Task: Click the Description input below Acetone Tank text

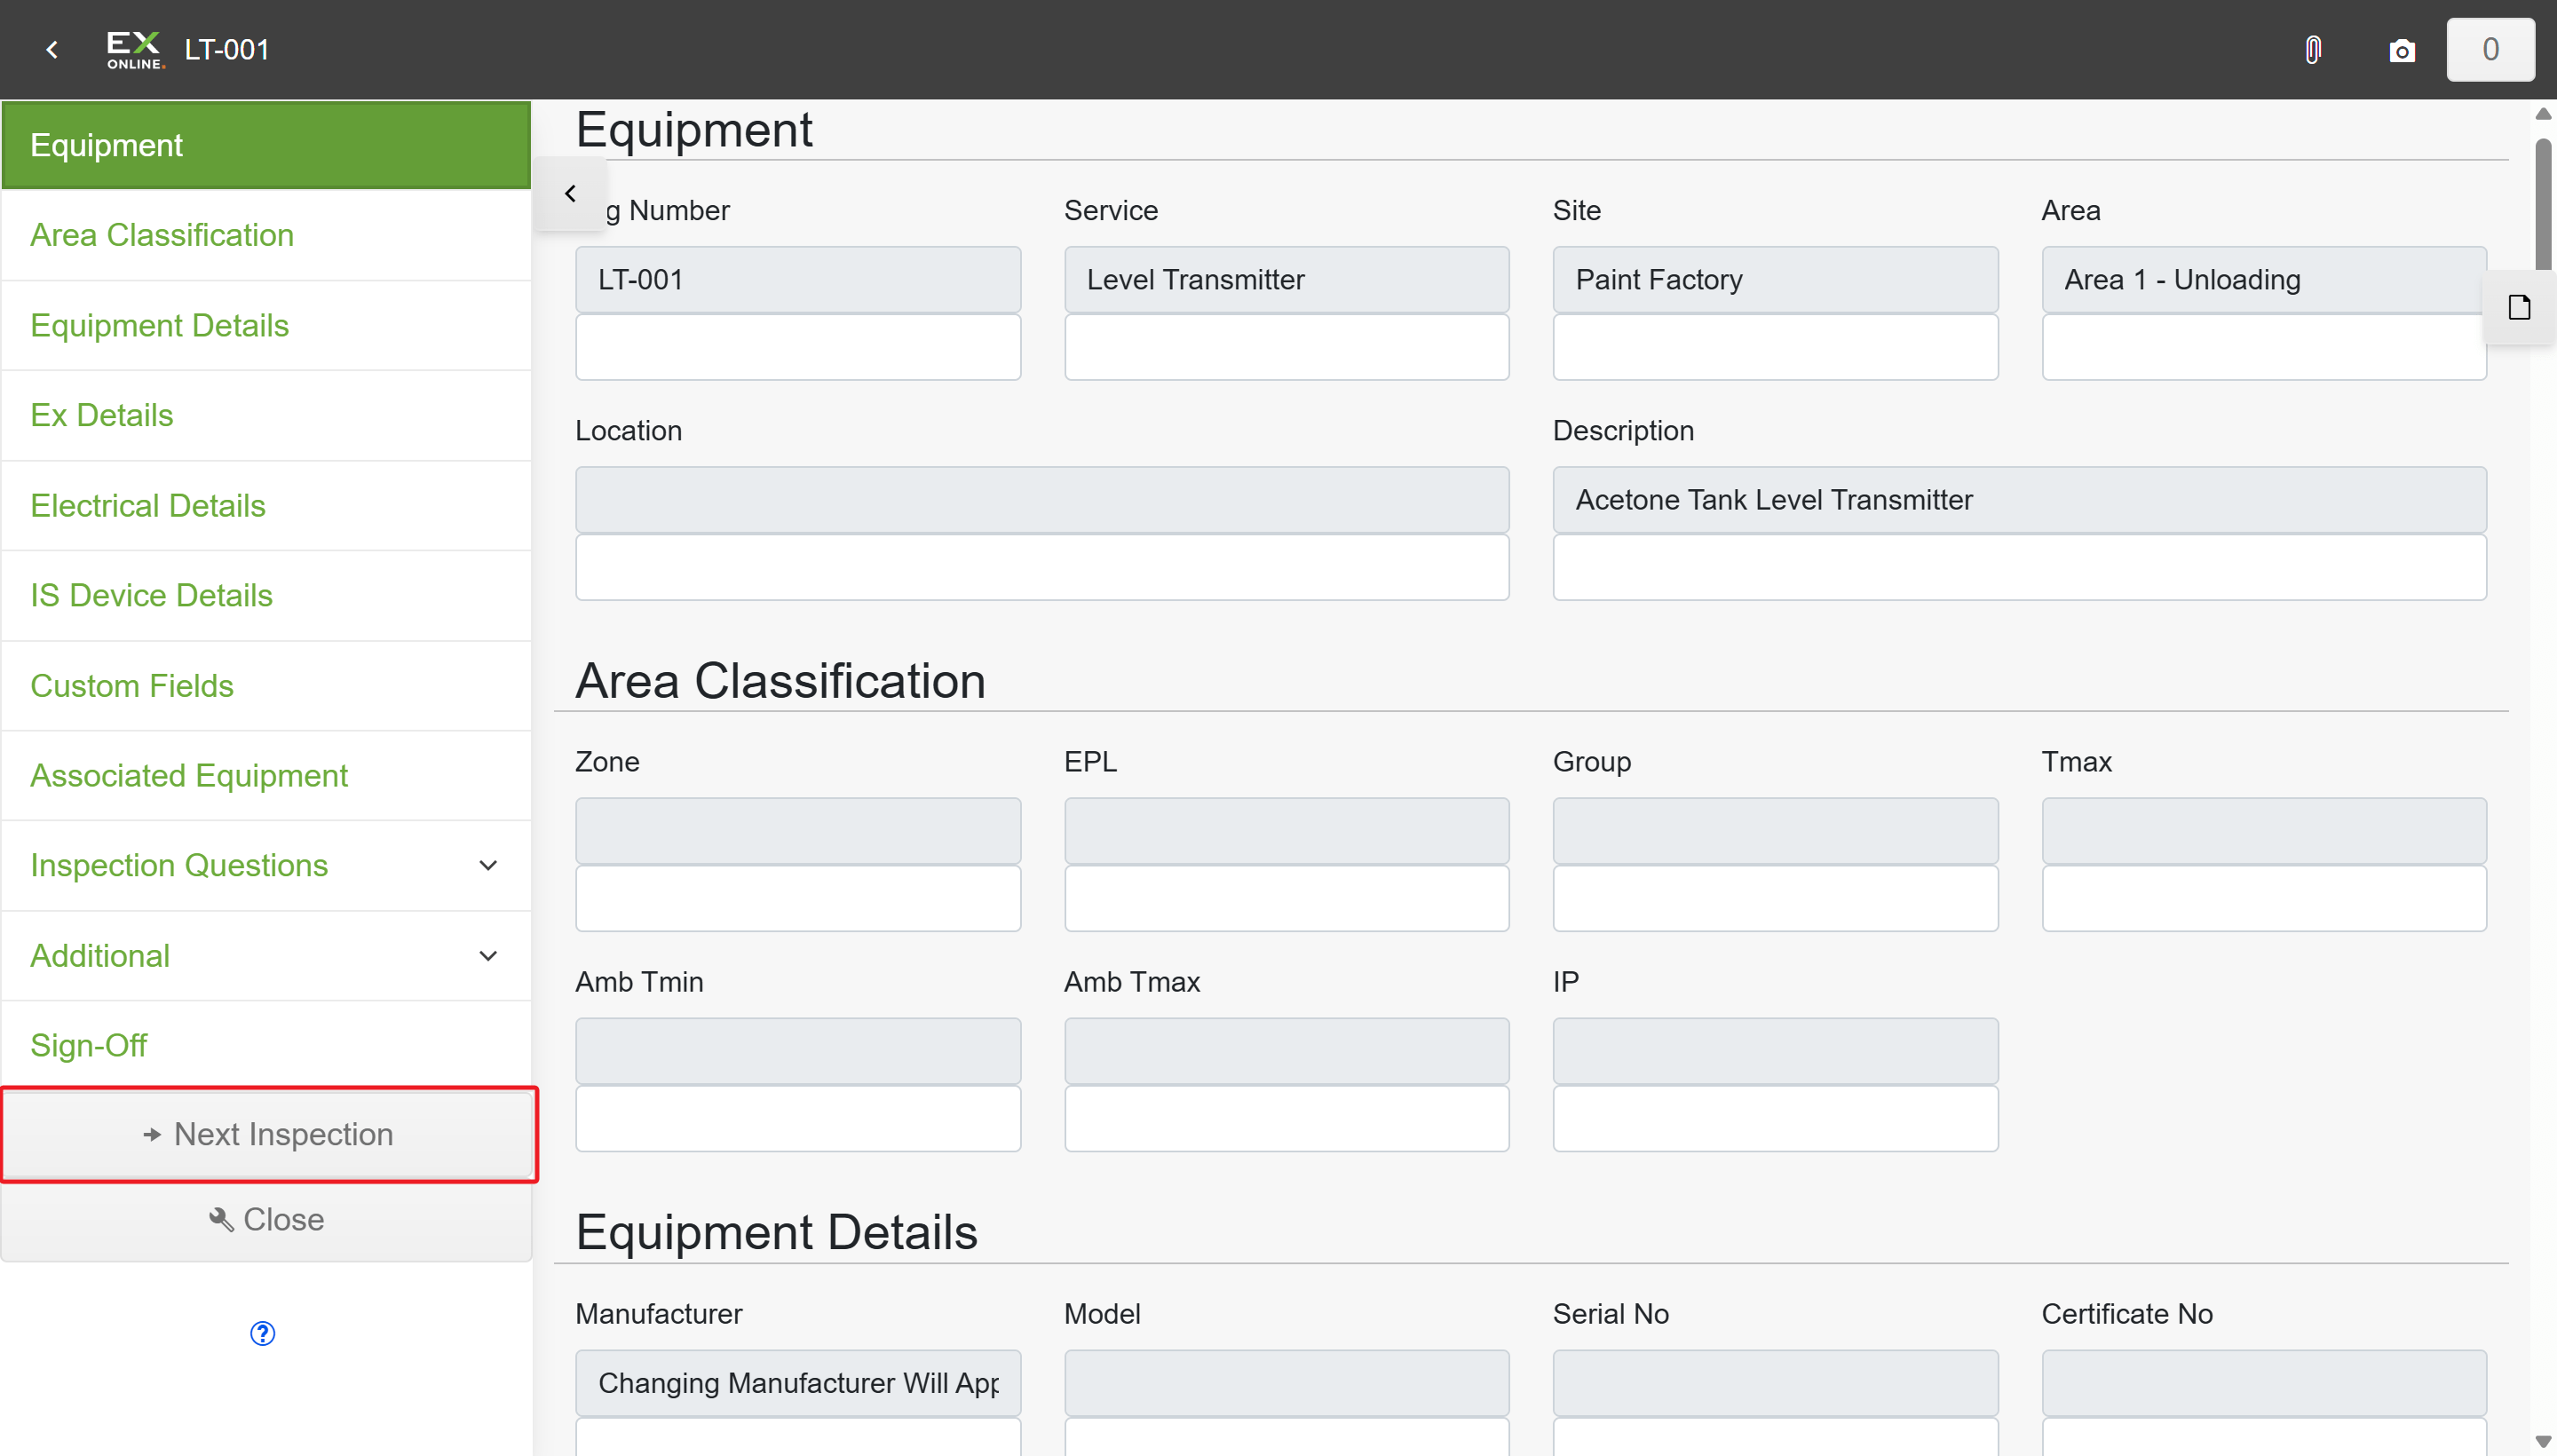Action: [2020, 567]
